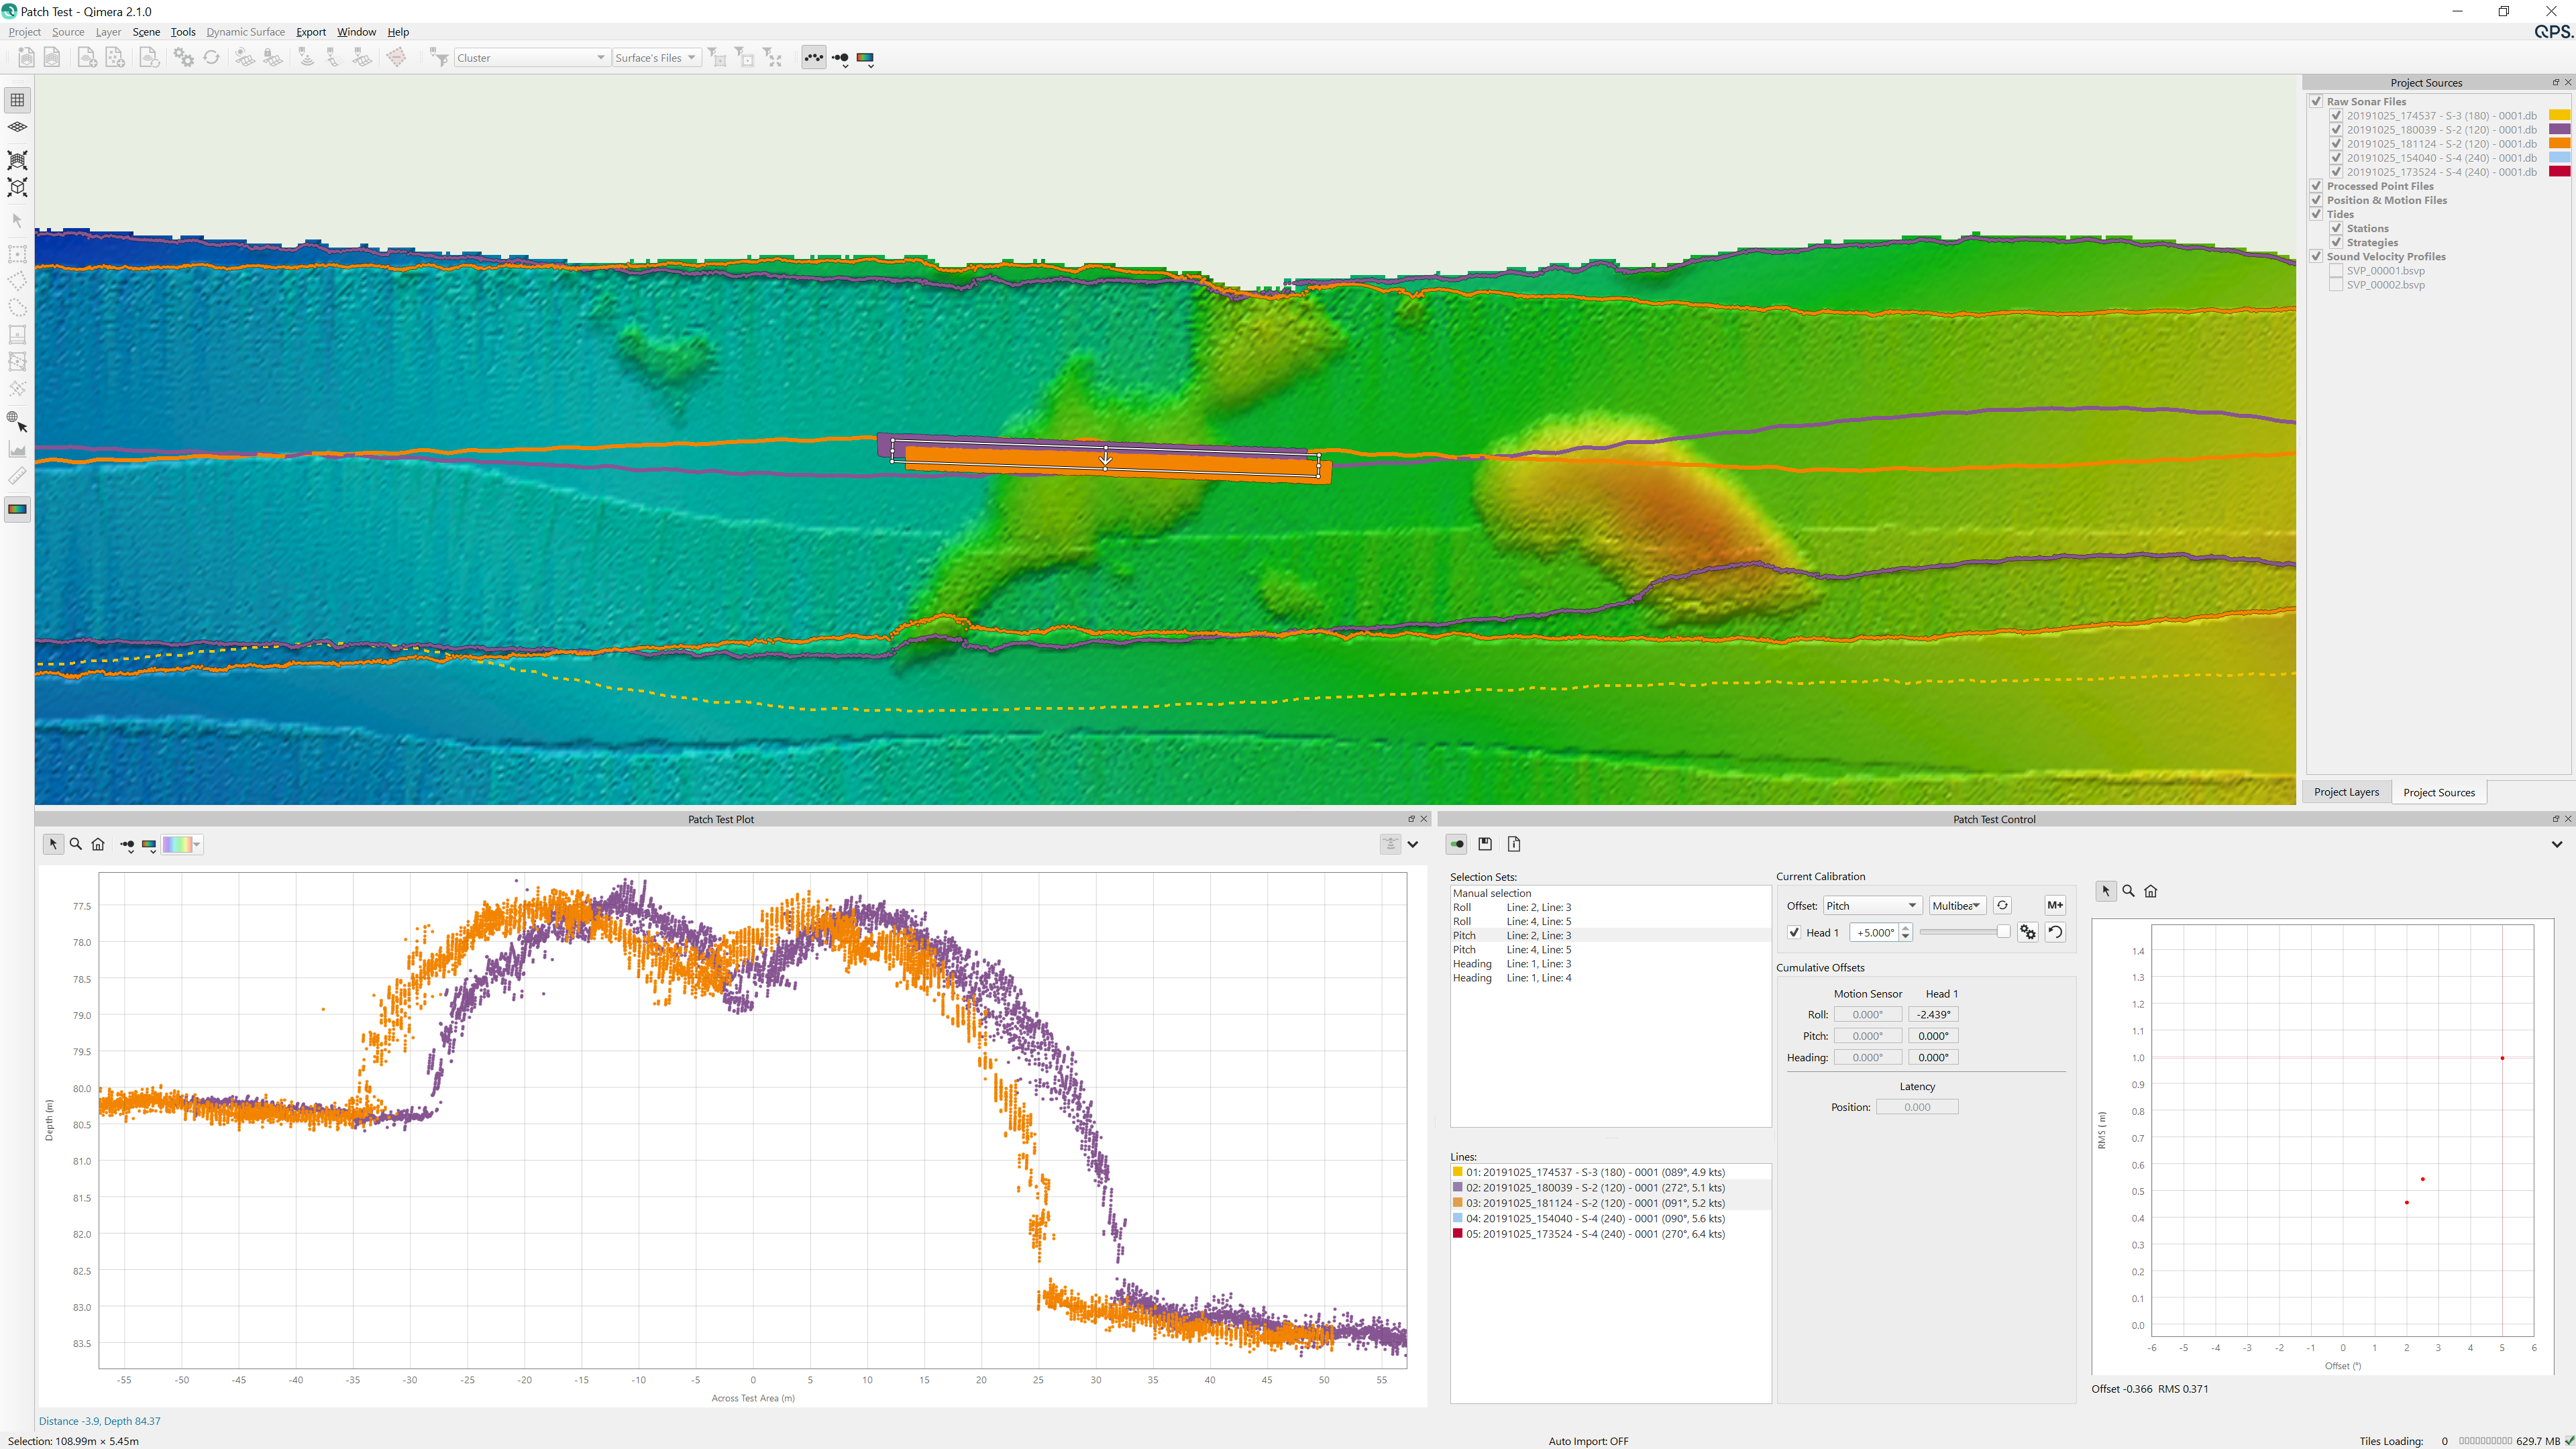Screen dimensions: 2576x1449
Task: Click the refresh icon next to the Multibeam dropdown
Action: tap(2002, 905)
